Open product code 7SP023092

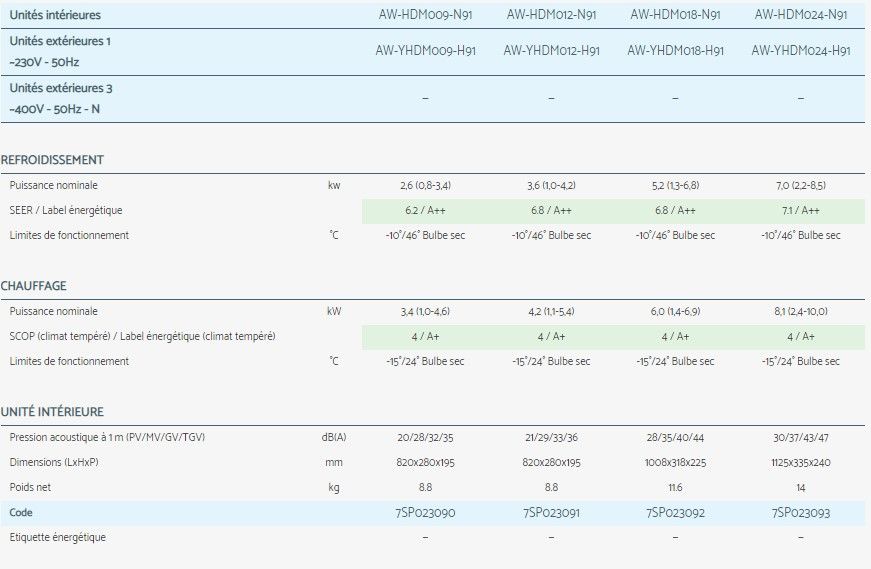675,512
